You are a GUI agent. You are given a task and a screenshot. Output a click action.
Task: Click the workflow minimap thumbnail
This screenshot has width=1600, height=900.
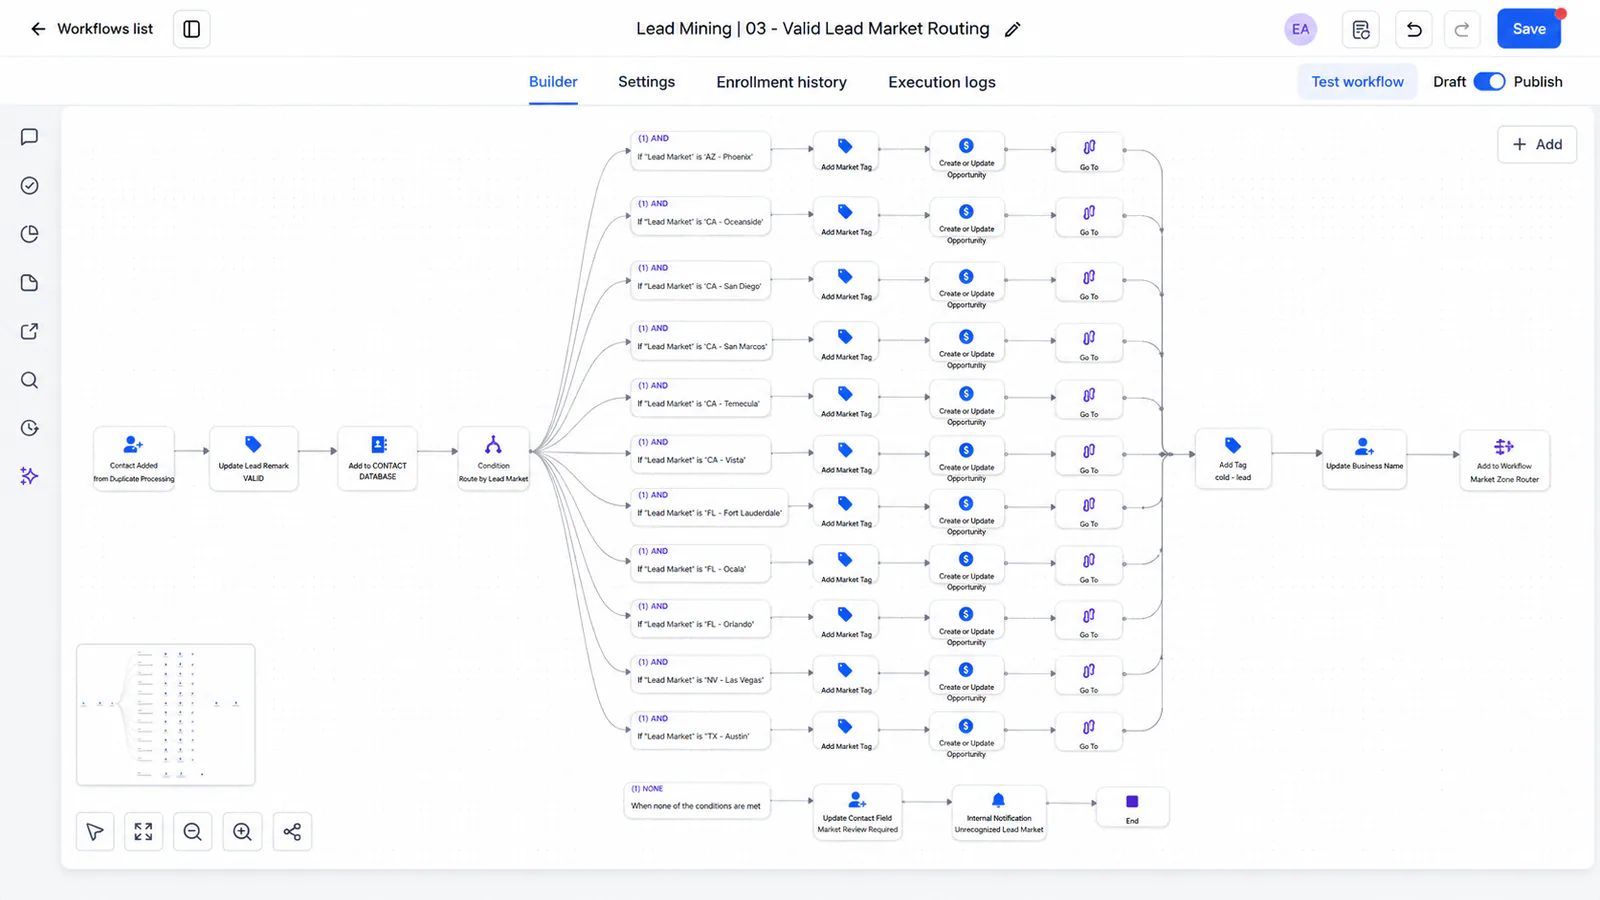point(166,715)
